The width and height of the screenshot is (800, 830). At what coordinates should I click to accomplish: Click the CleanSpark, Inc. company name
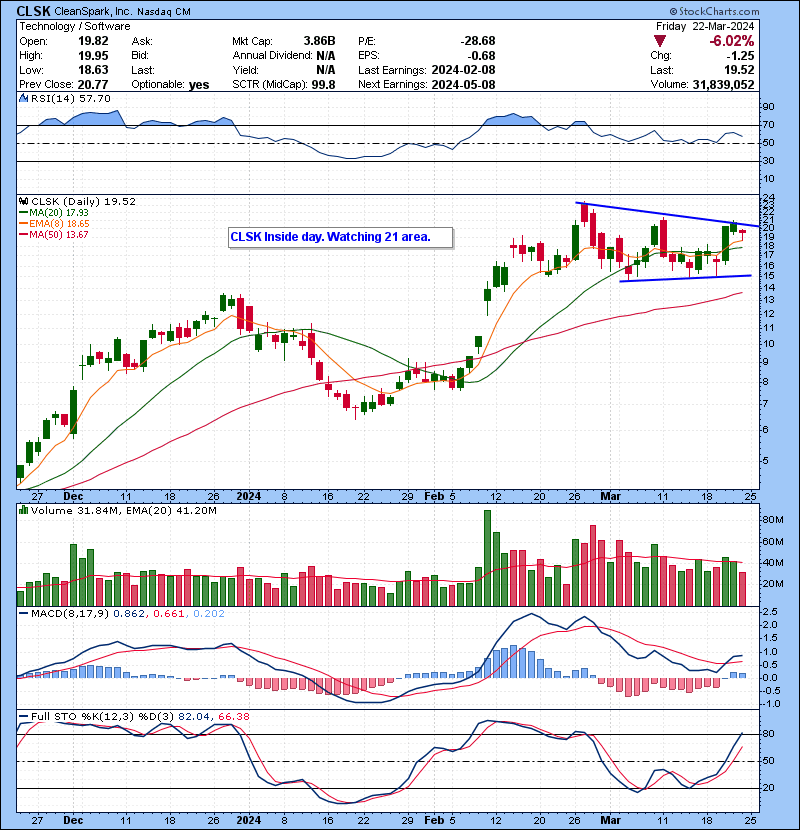click(x=93, y=12)
